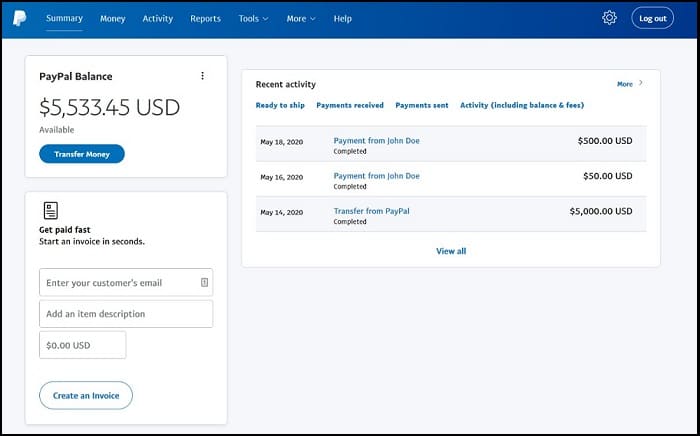
Task: Click the chevron arrow beside More in Recent activity
Action: tap(641, 83)
